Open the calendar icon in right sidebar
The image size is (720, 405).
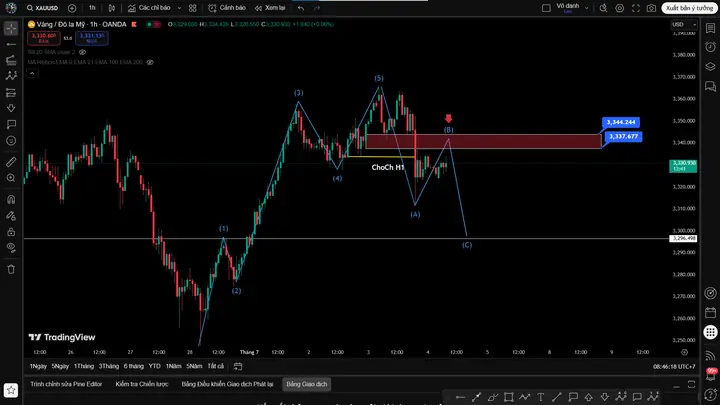pyautogui.click(x=710, y=313)
